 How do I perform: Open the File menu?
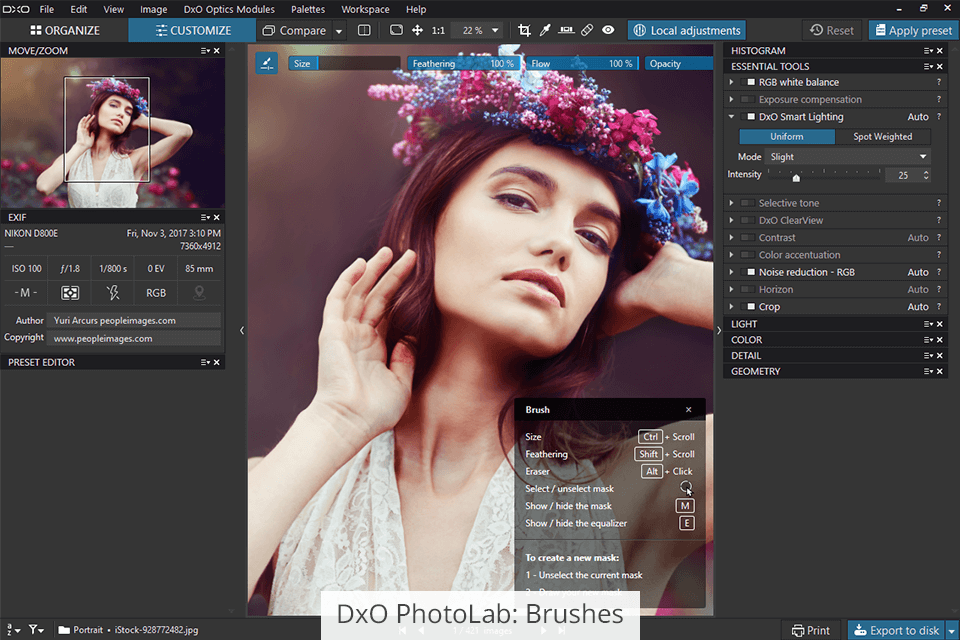47,9
